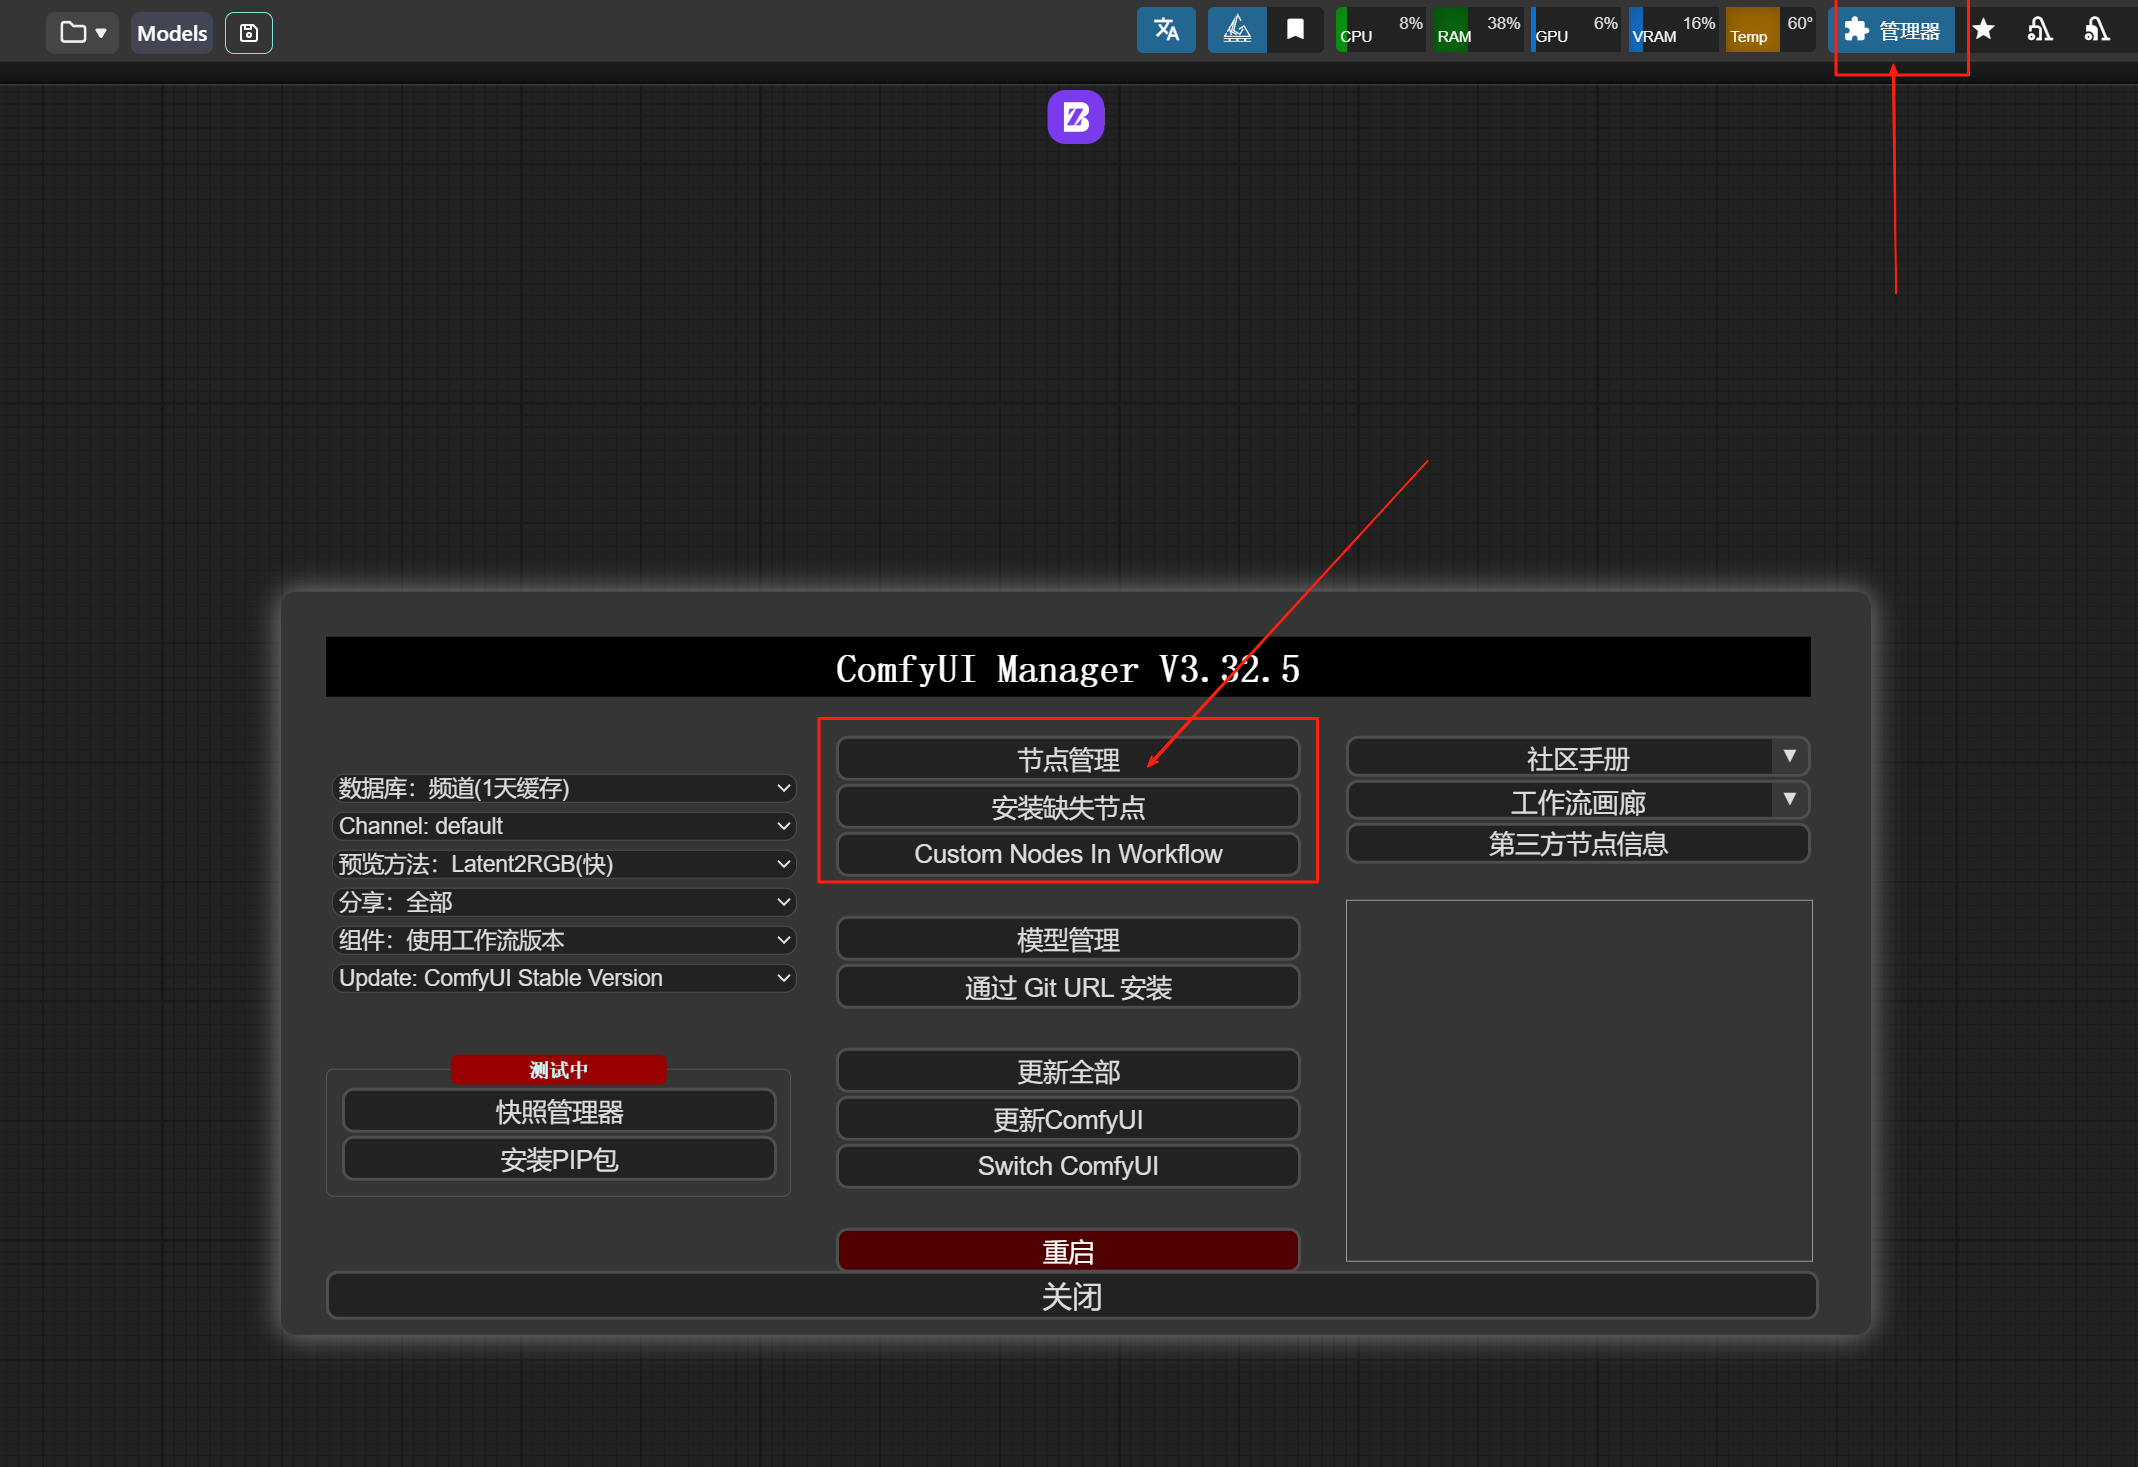Image resolution: width=2138 pixels, height=1467 pixels.
Task: Expand the 社区手册 dropdown arrow
Action: pyautogui.click(x=1790, y=757)
